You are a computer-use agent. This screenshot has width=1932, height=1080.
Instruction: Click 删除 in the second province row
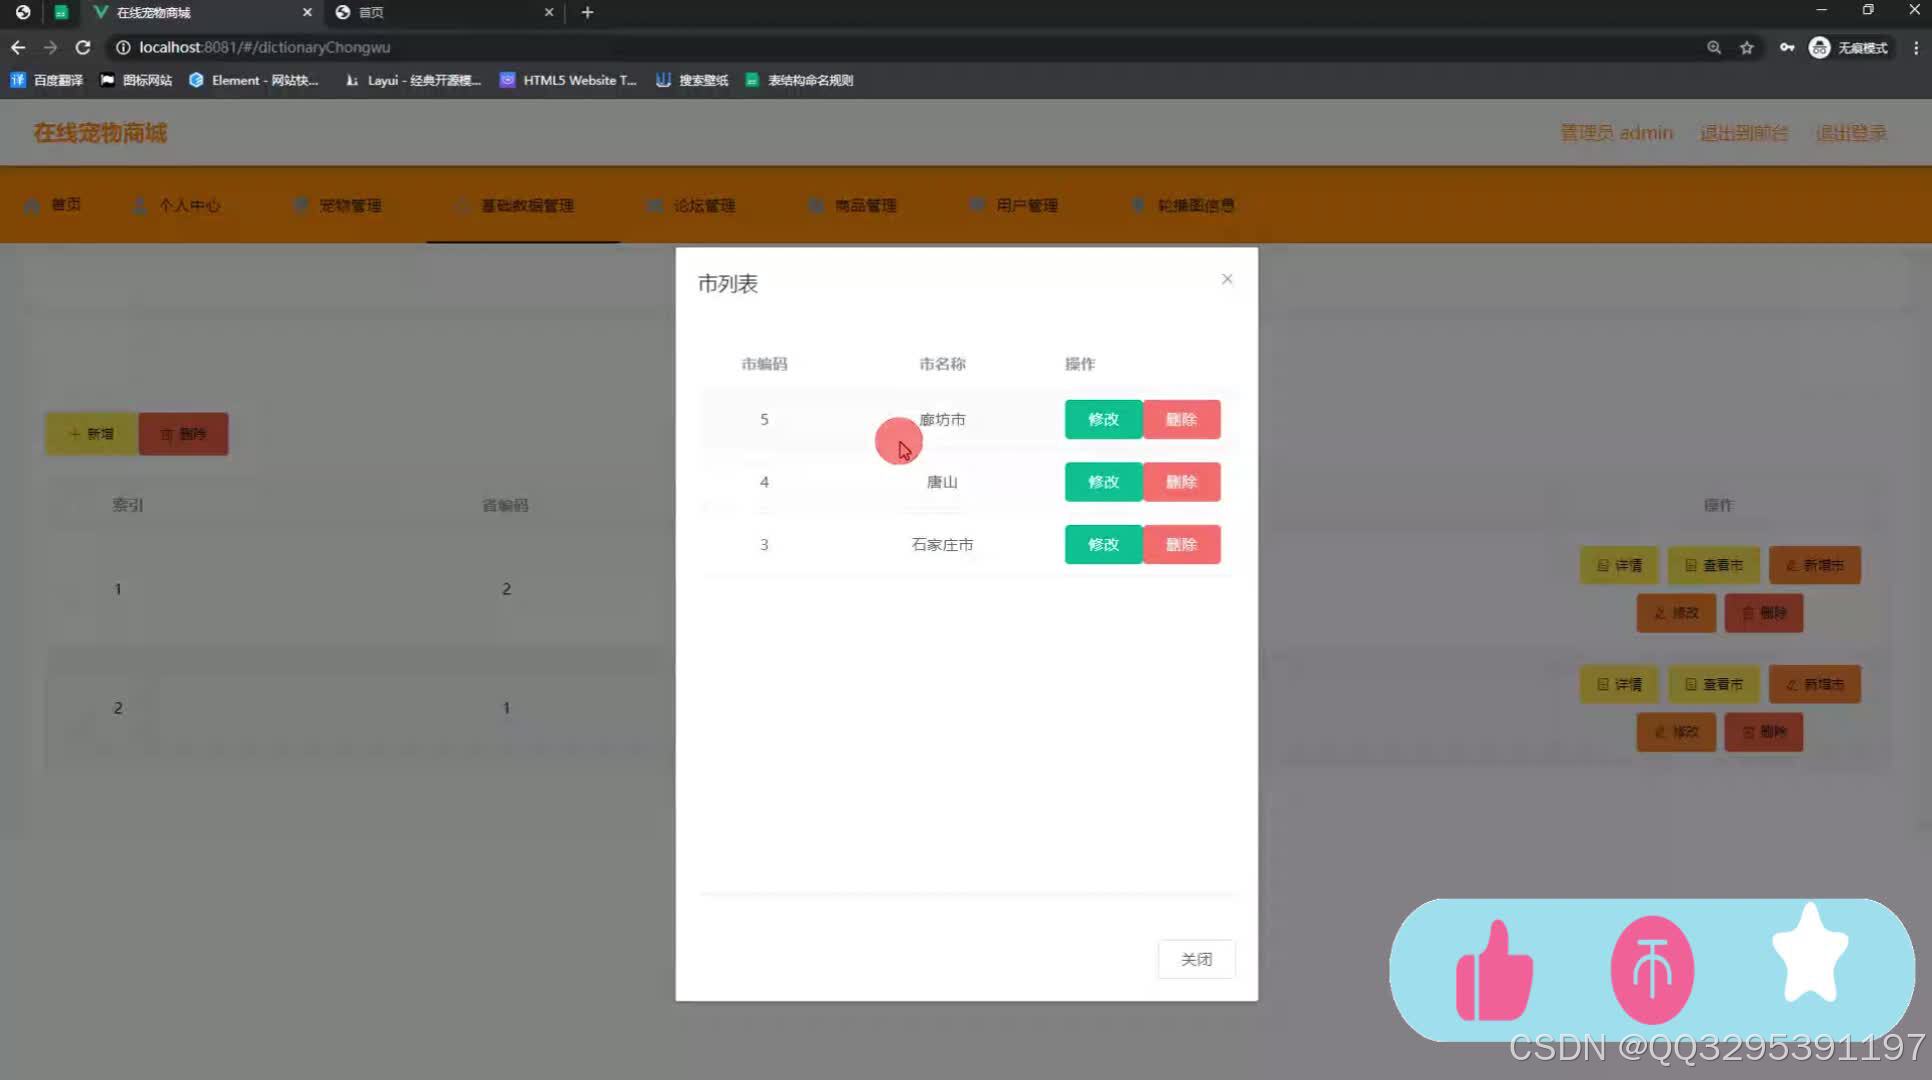pyautogui.click(x=1764, y=732)
